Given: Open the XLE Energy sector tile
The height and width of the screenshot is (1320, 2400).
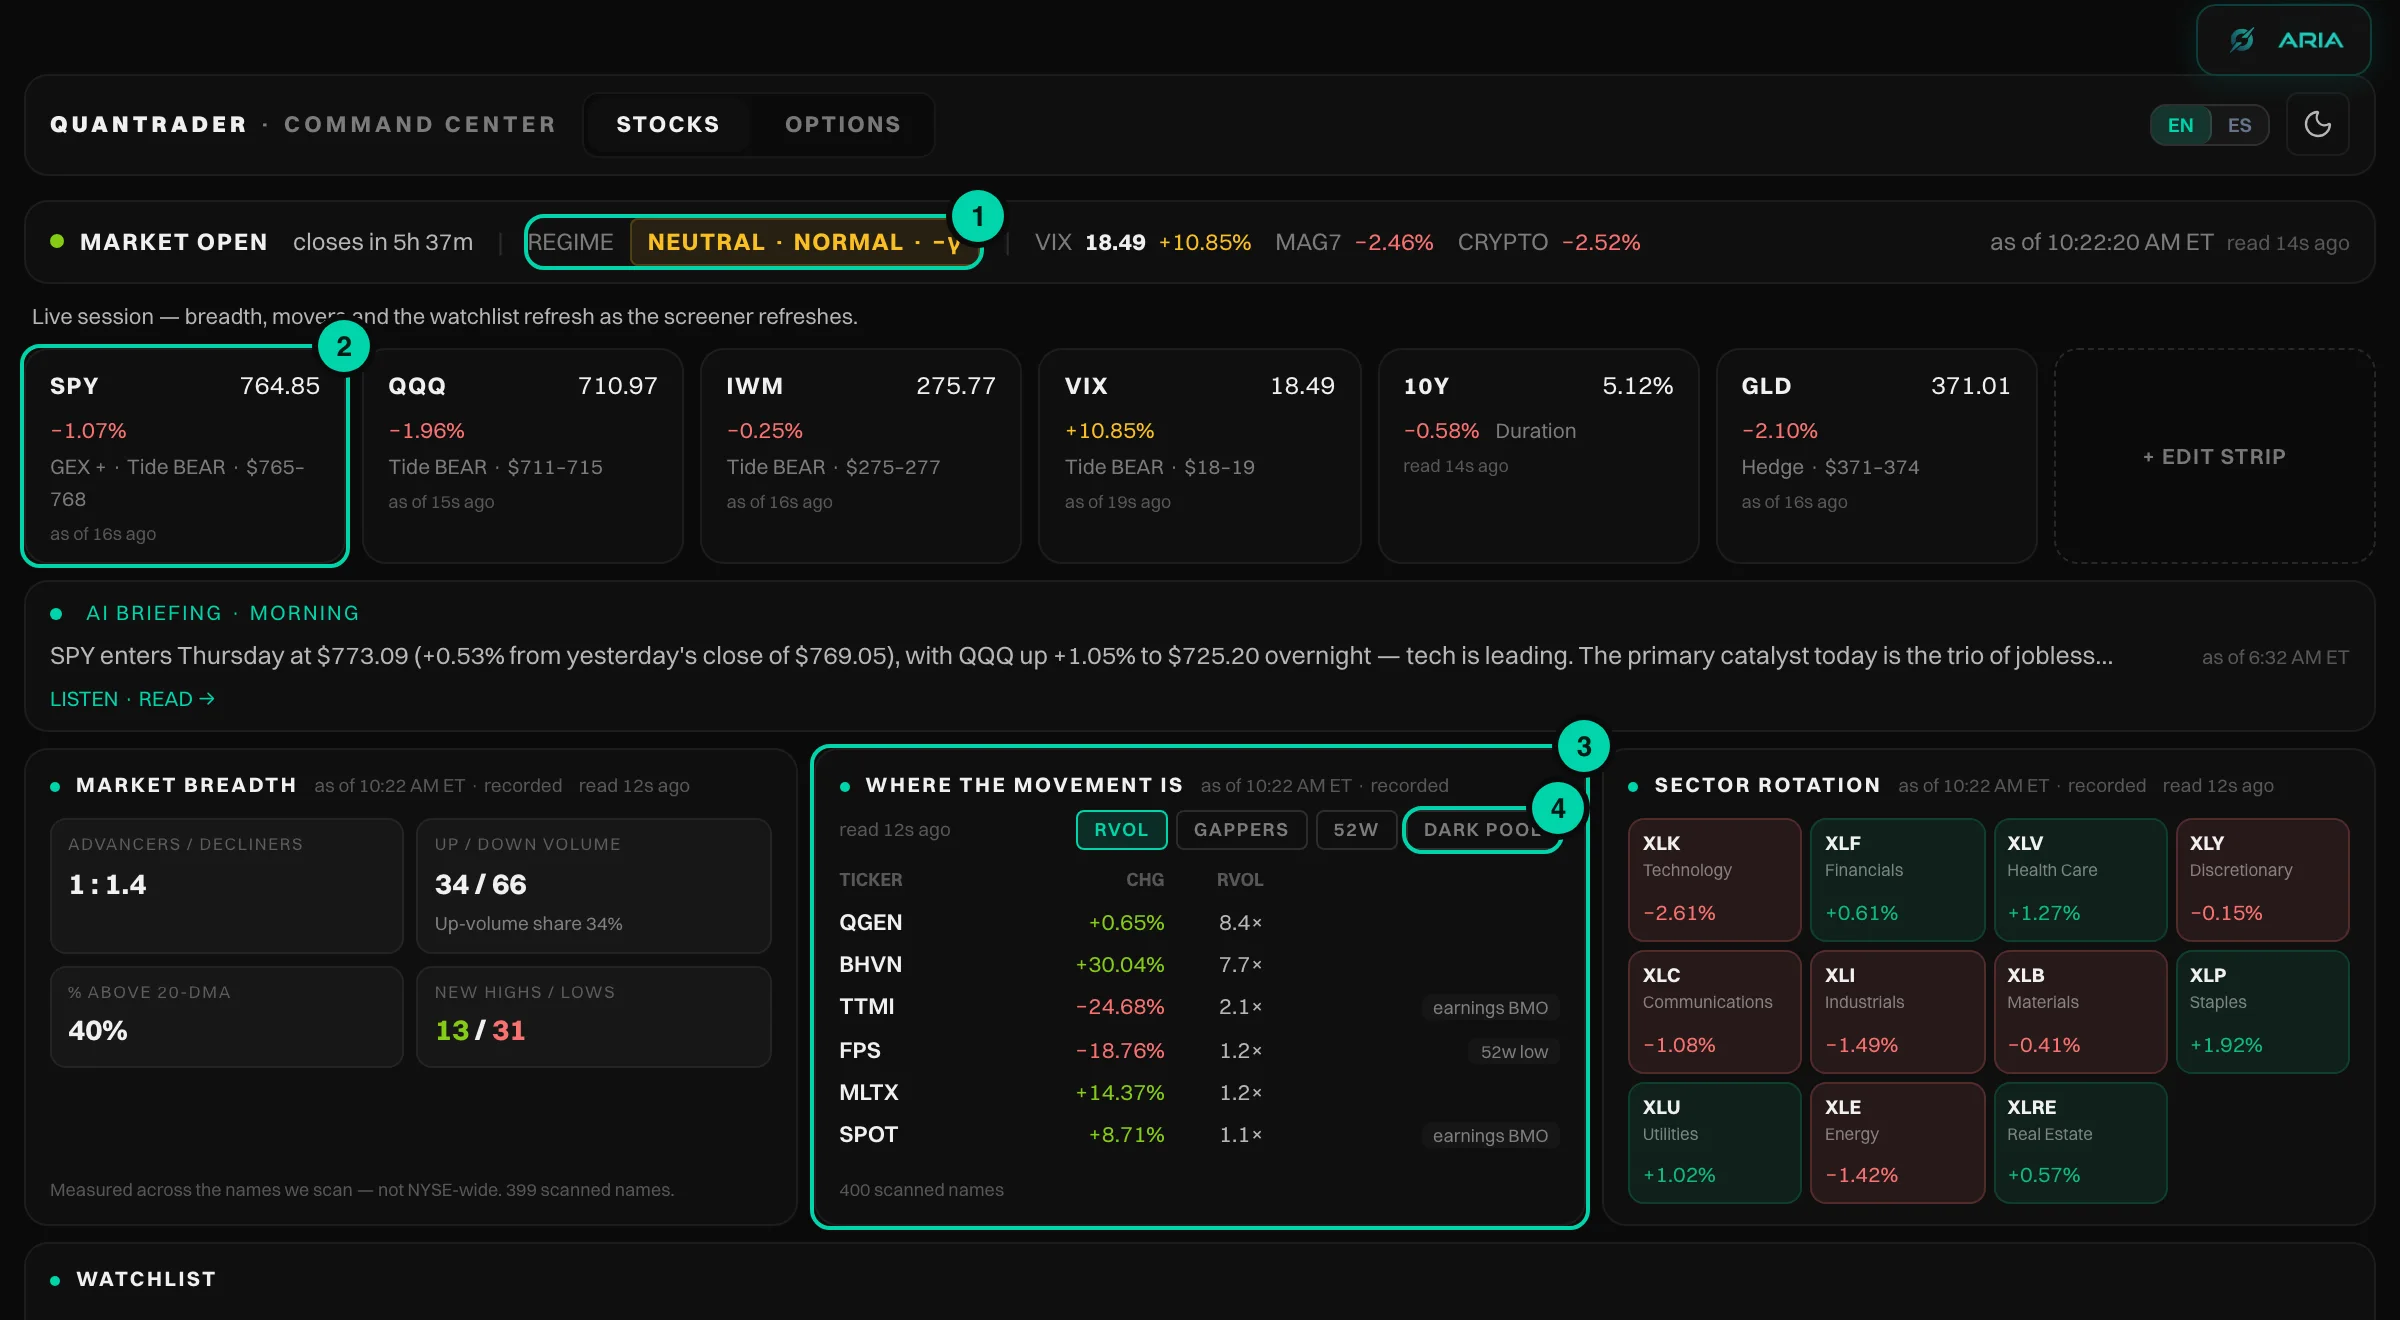Looking at the screenshot, I should (1897, 1143).
